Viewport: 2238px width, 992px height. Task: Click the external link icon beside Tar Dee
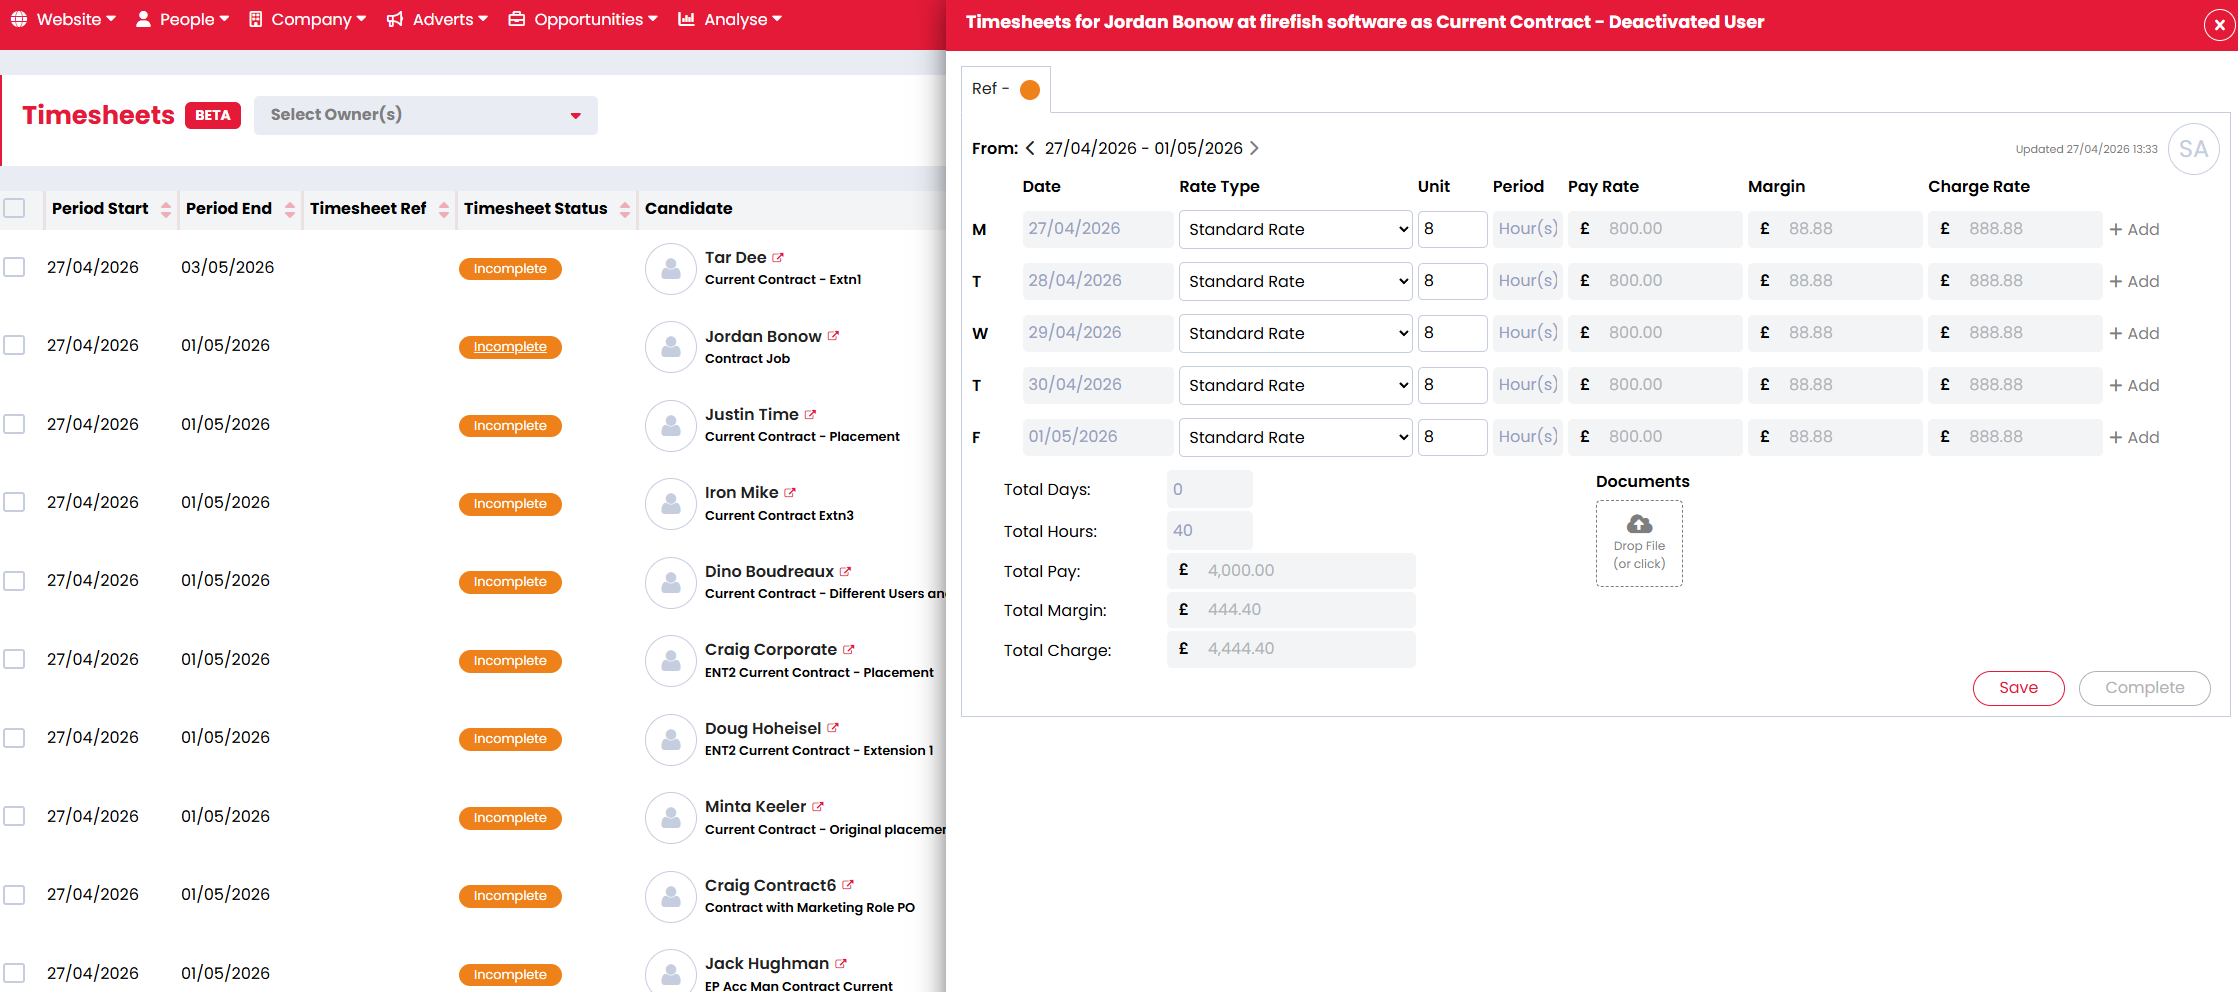coord(778,258)
